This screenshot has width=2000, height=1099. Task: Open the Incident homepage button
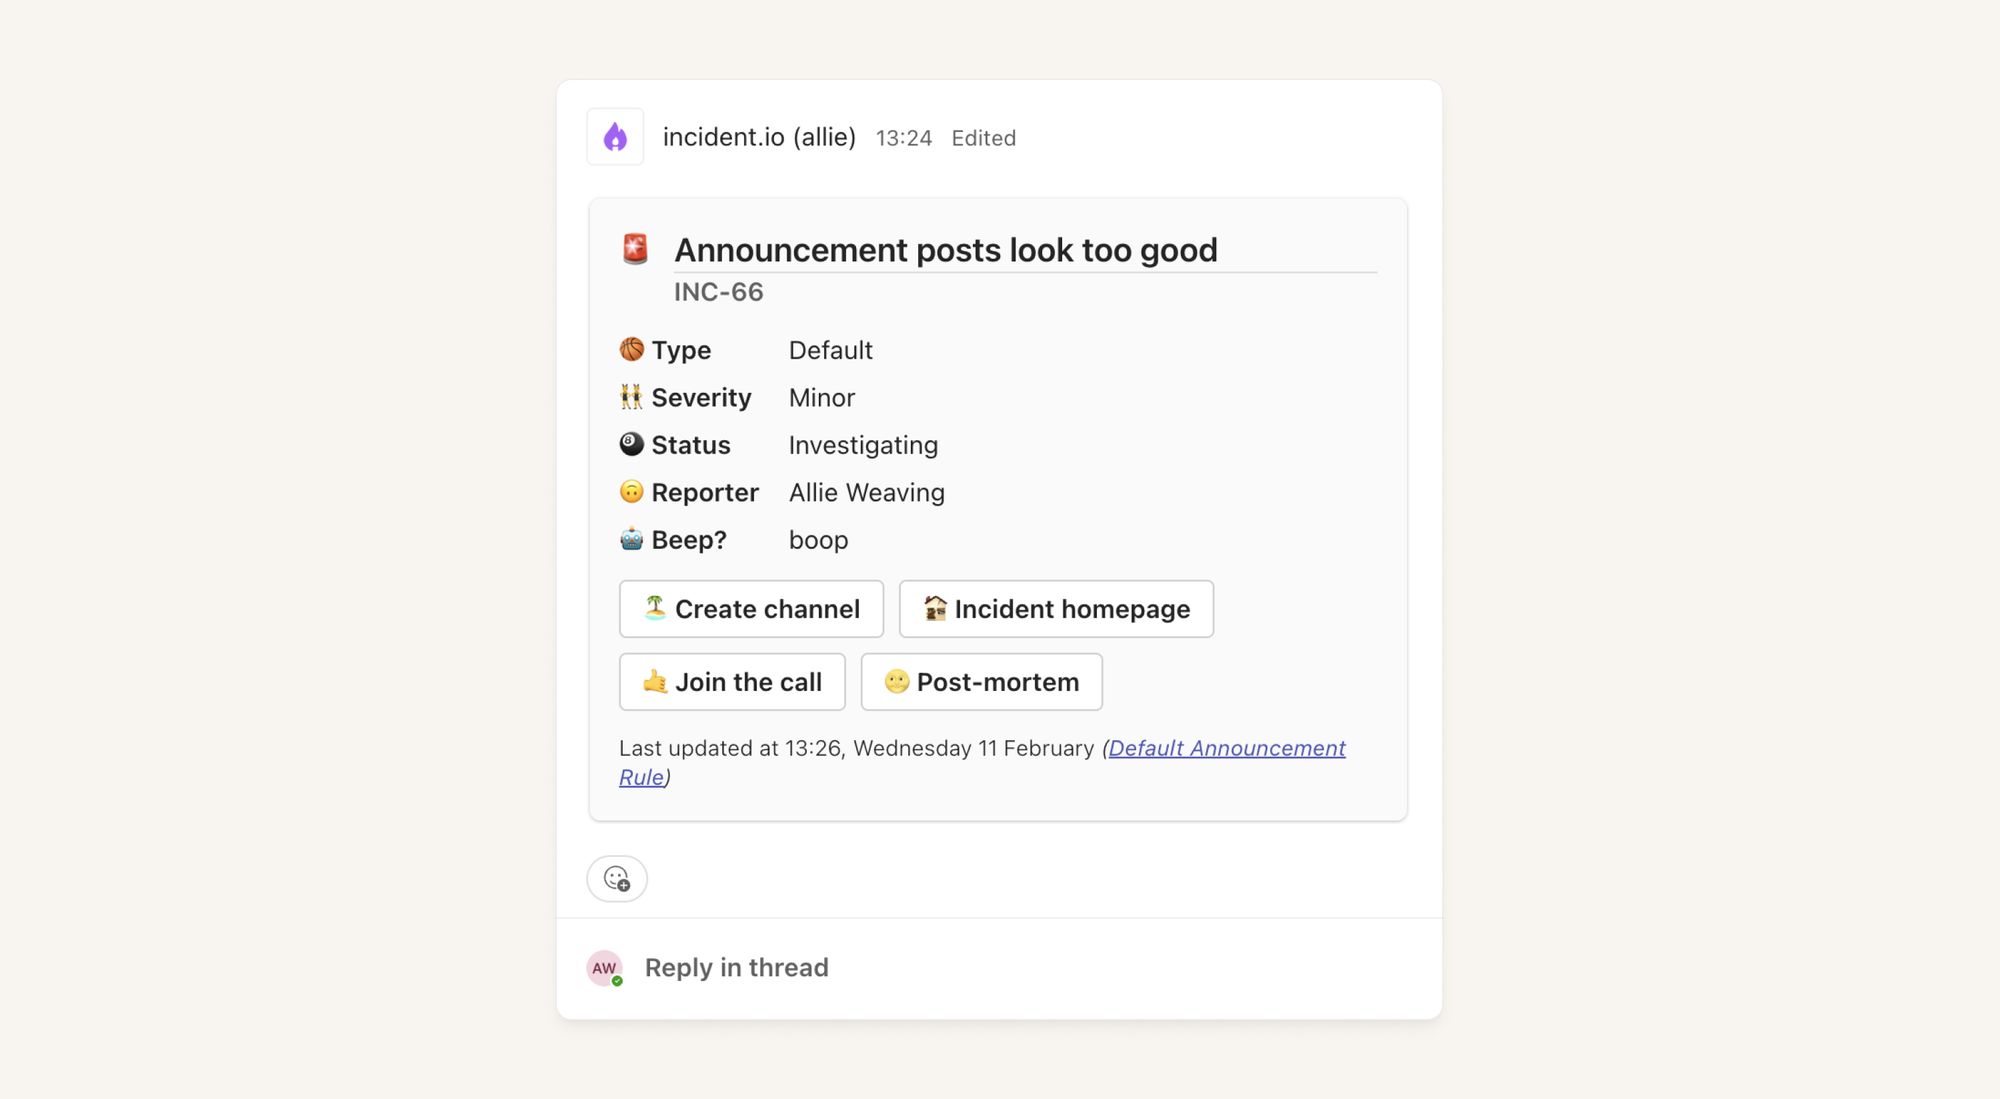1056,609
